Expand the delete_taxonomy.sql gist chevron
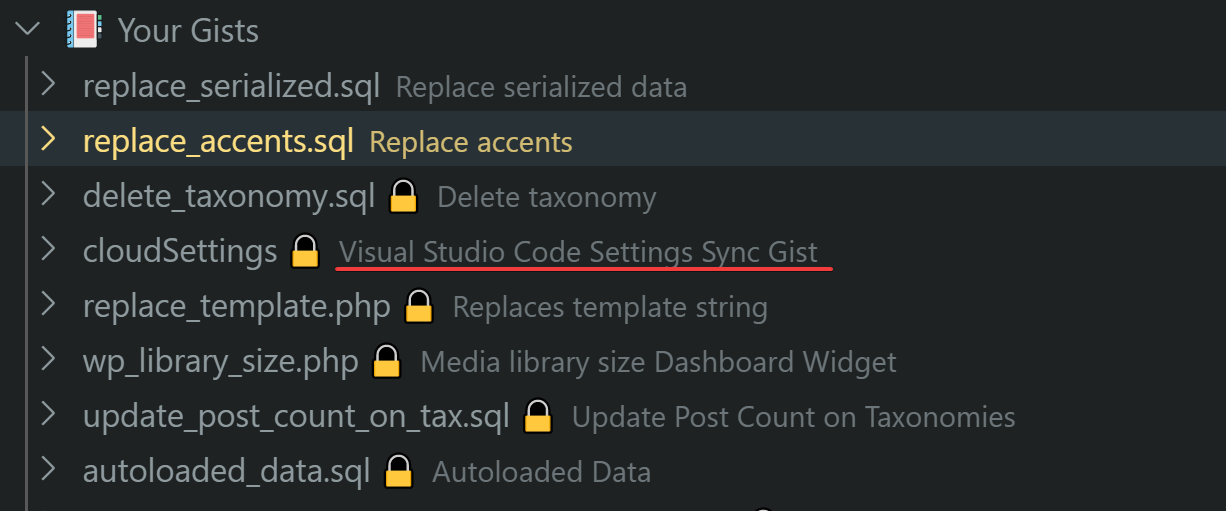This screenshot has height=511, width=1226. point(47,196)
